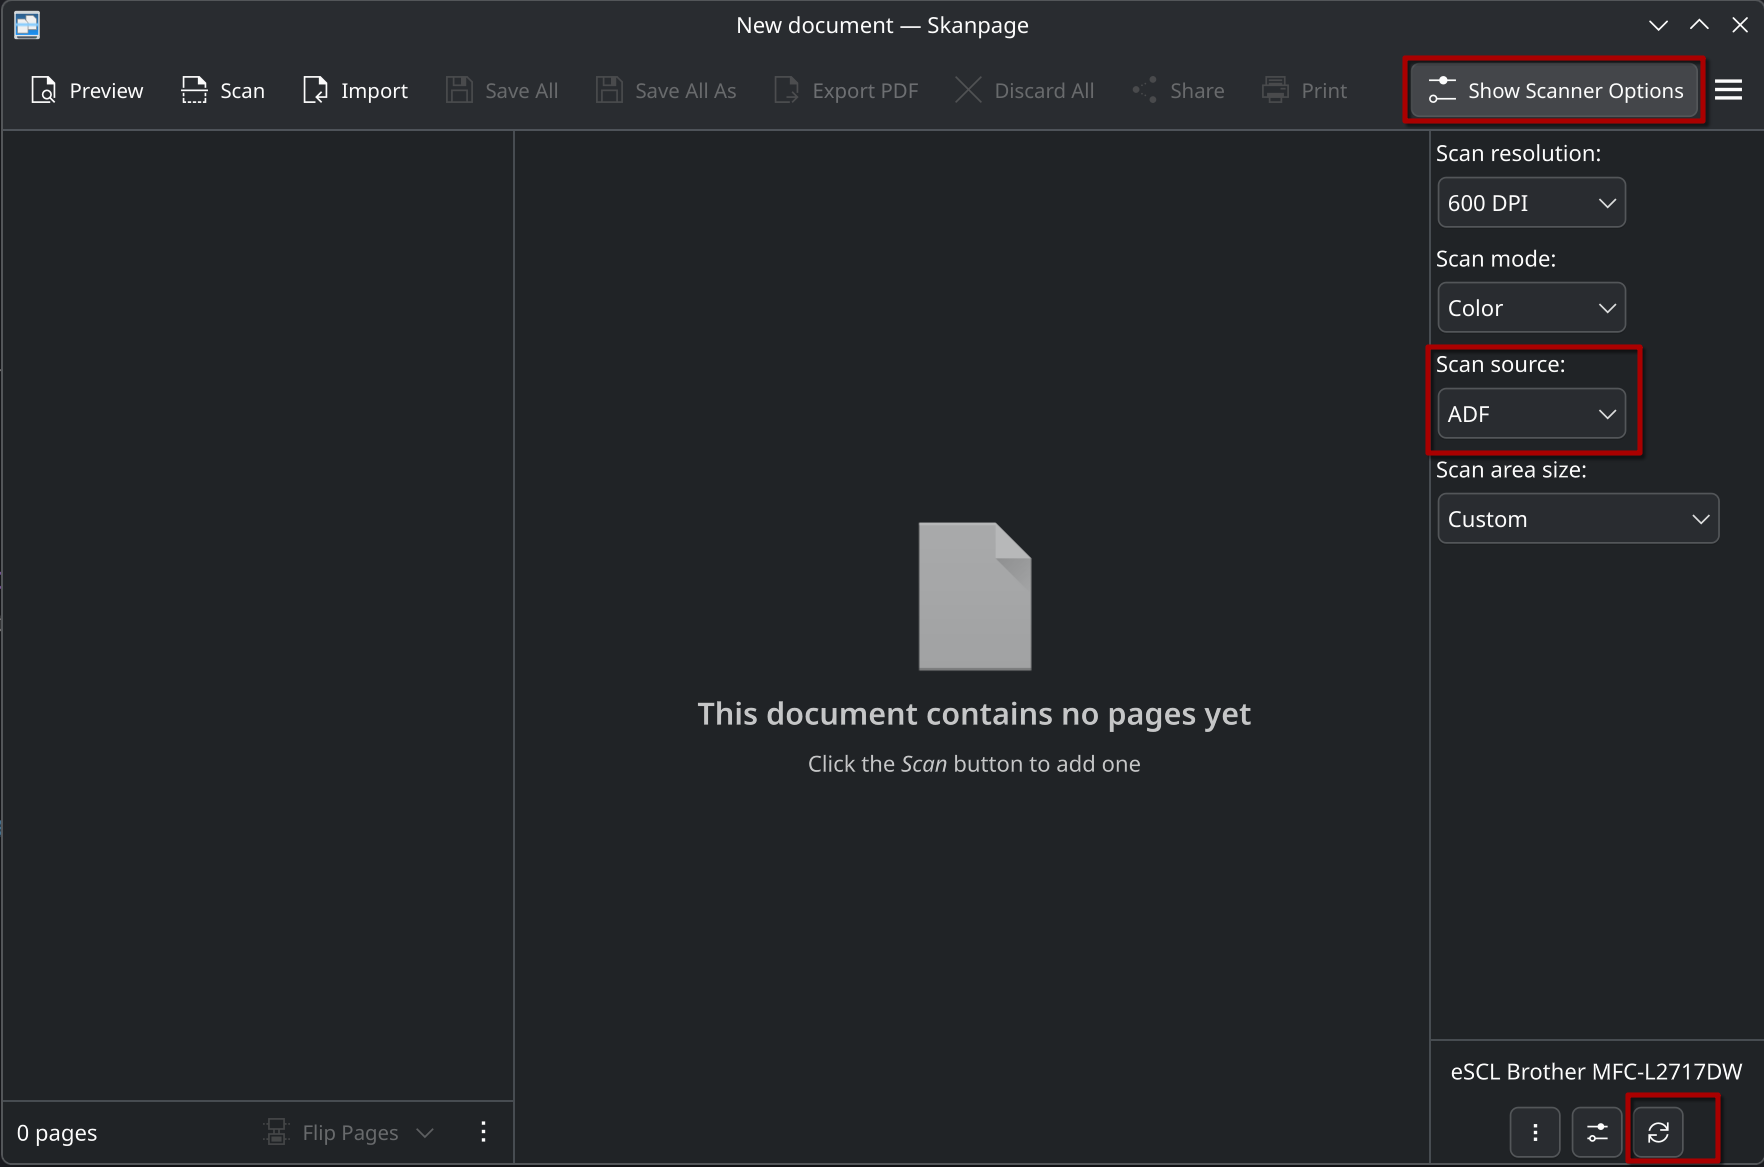The image size is (1764, 1167).
Task: Start scanning with the Scan button
Action: 223,91
